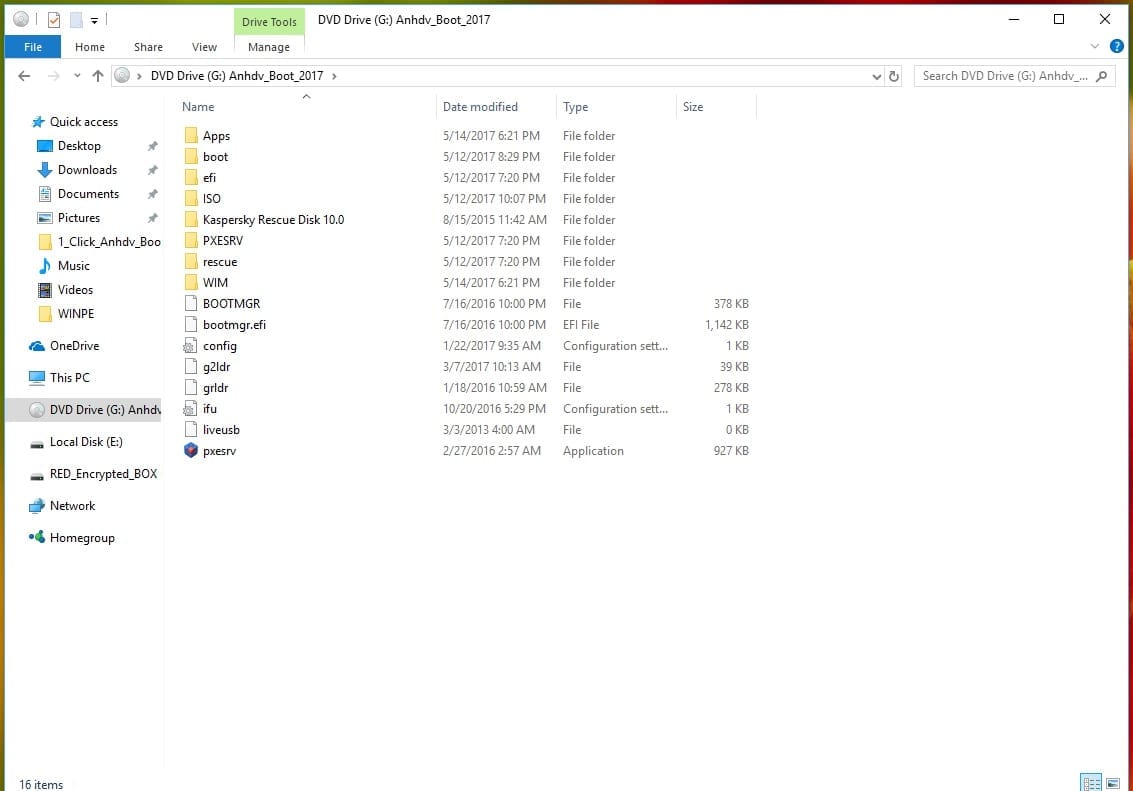This screenshot has width=1133, height=791.
Task: Select the pxesrv application icon
Action: [191, 450]
